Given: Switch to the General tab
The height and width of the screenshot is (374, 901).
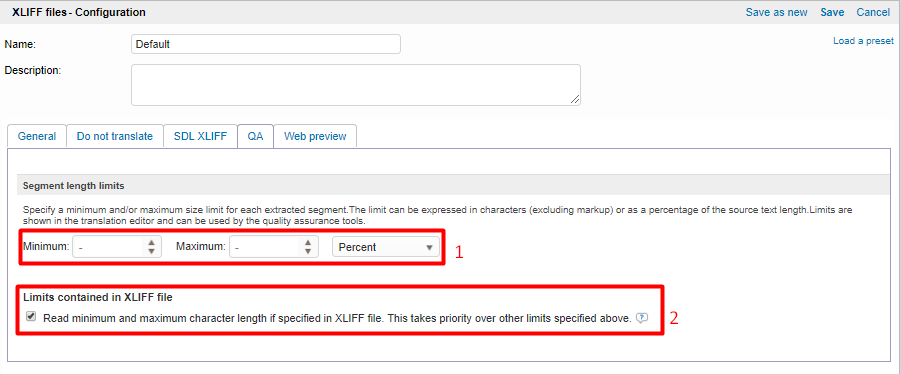Looking at the screenshot, I should pyautogui.click(x=37, y=136).
